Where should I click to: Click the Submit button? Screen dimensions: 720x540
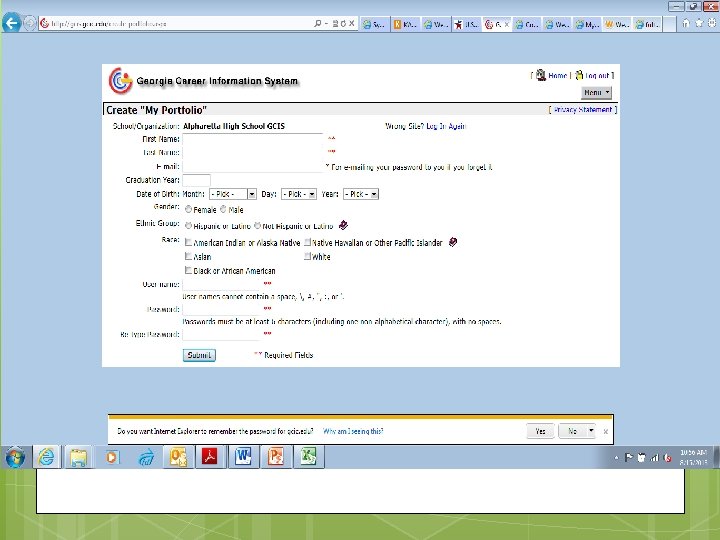[x=199, y=355]
